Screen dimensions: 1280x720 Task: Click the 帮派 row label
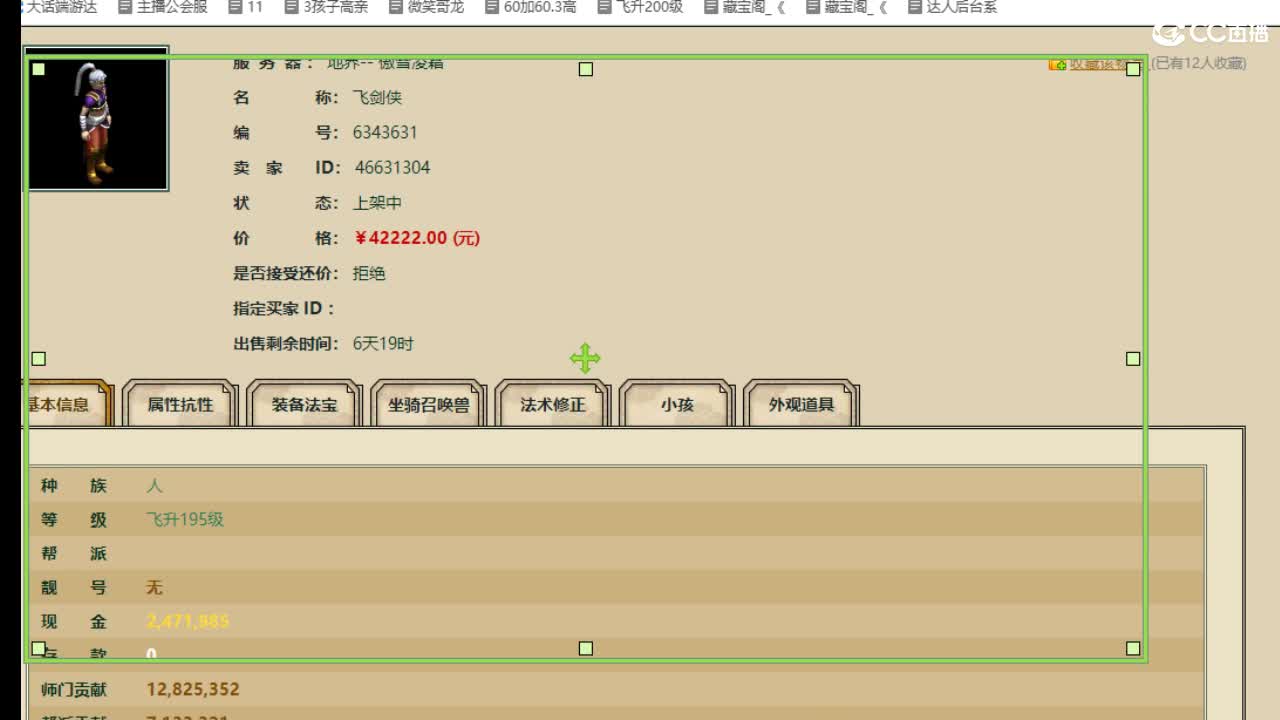(73, 554)
